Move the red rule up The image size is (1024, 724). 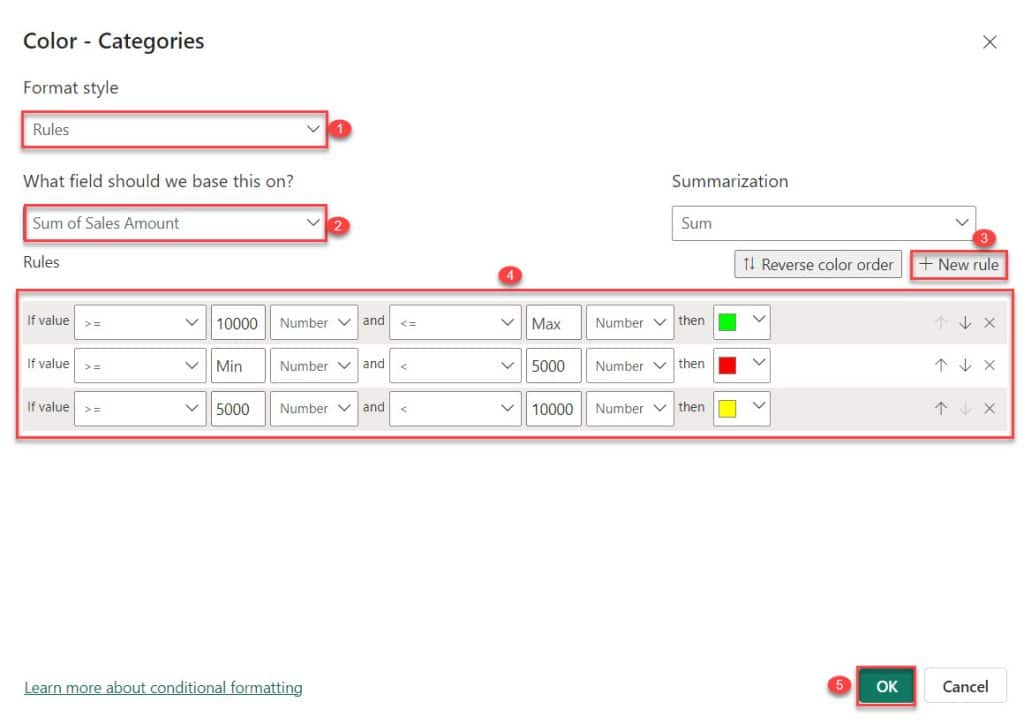pos(940,366)
